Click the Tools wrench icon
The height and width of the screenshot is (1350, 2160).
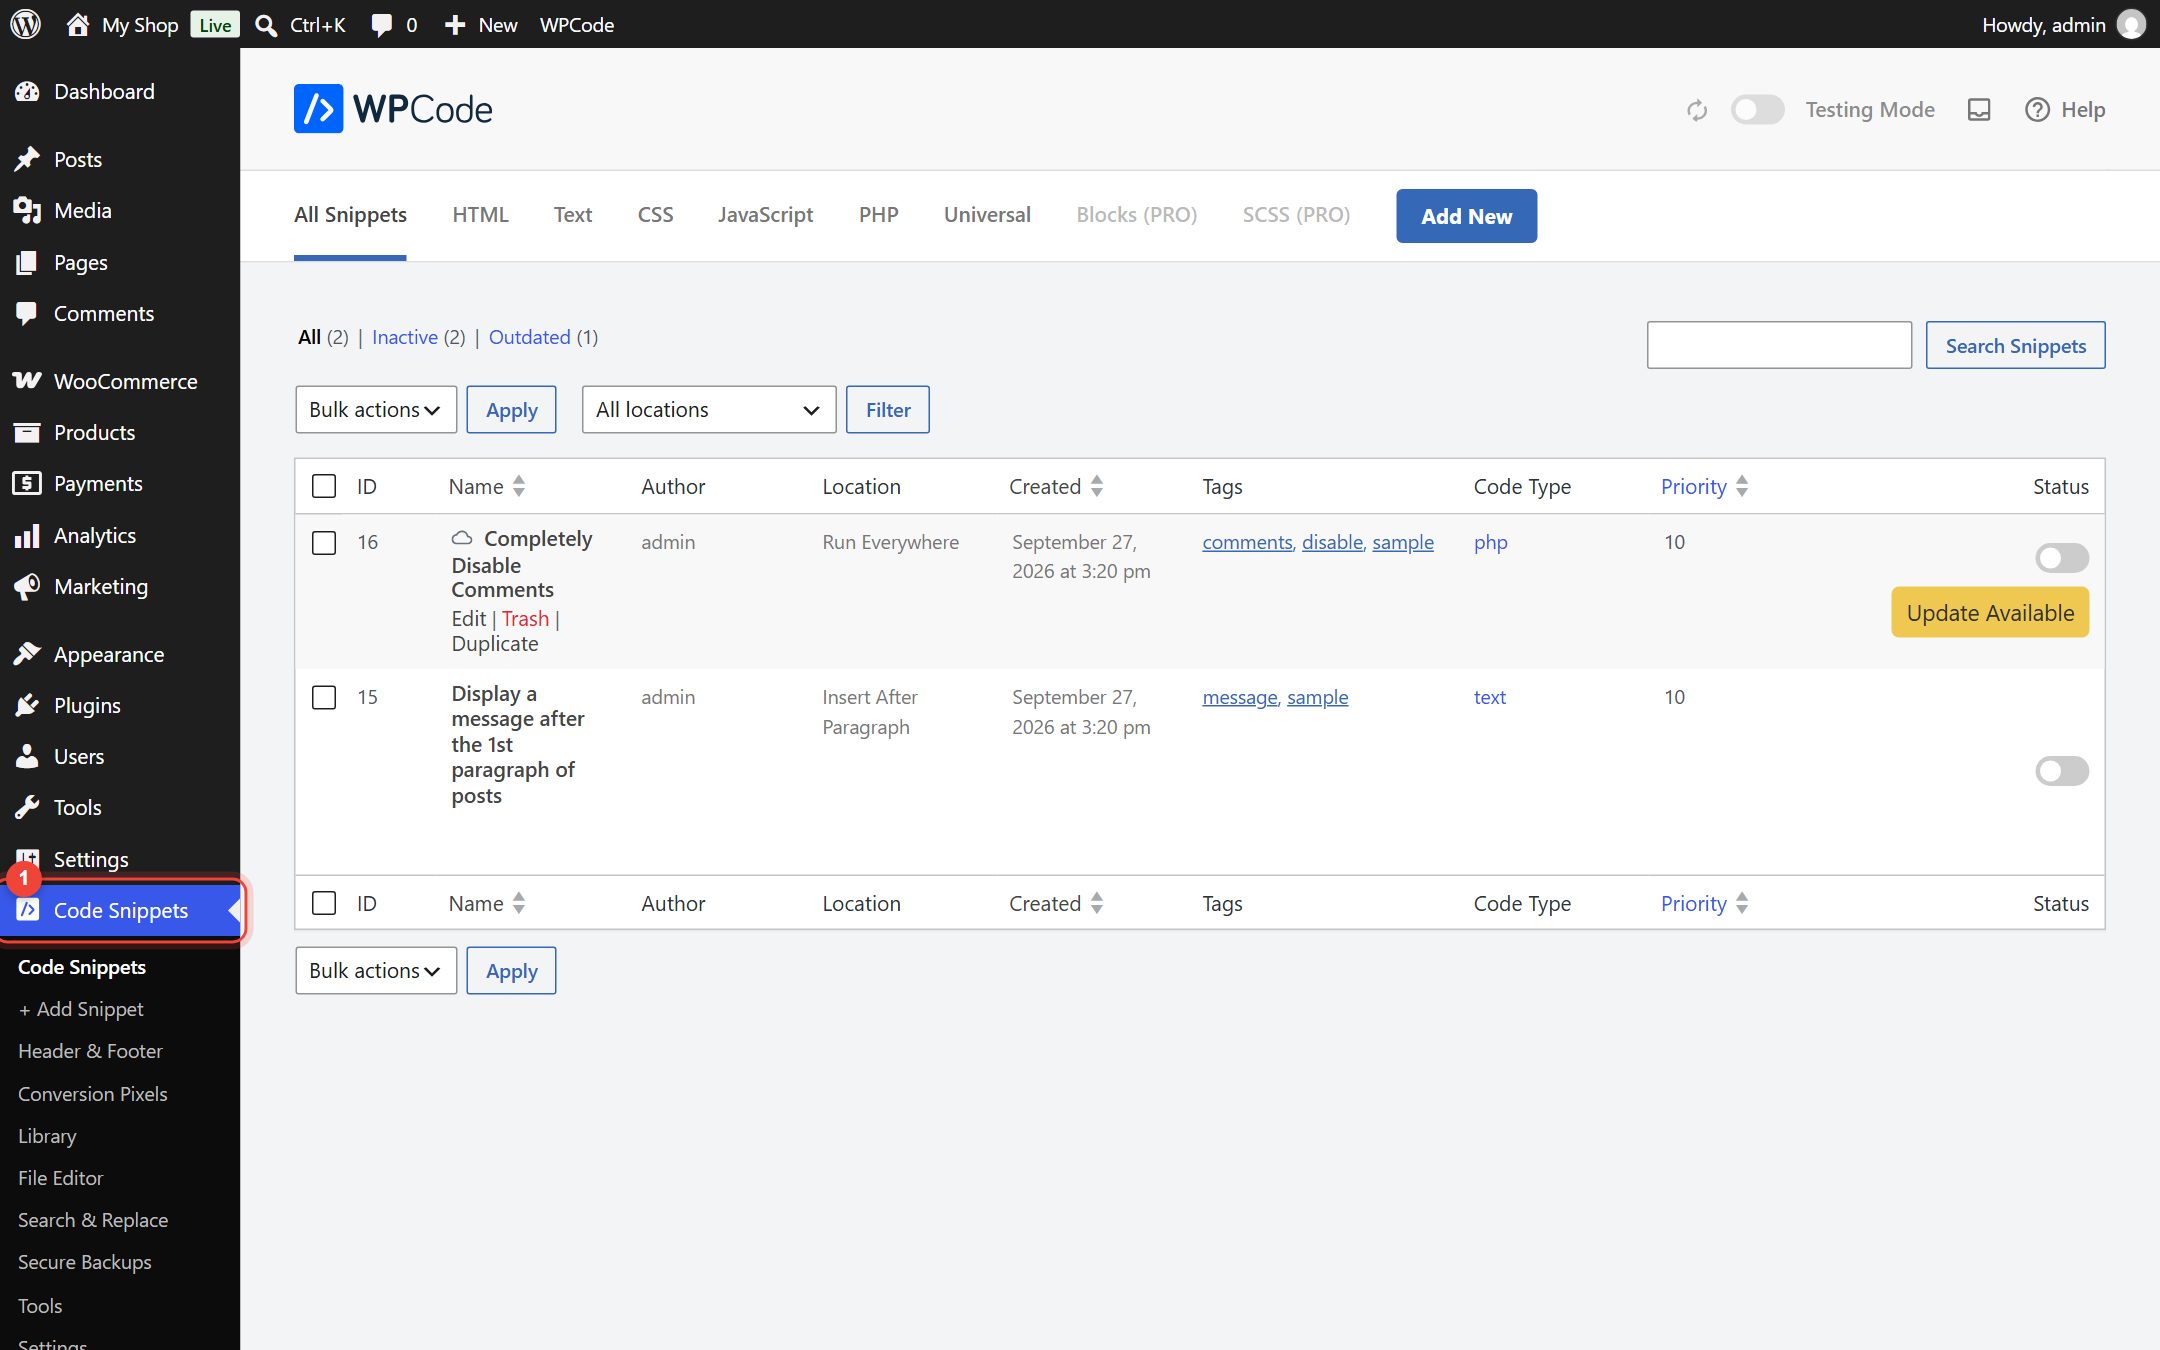click(27, 807)
